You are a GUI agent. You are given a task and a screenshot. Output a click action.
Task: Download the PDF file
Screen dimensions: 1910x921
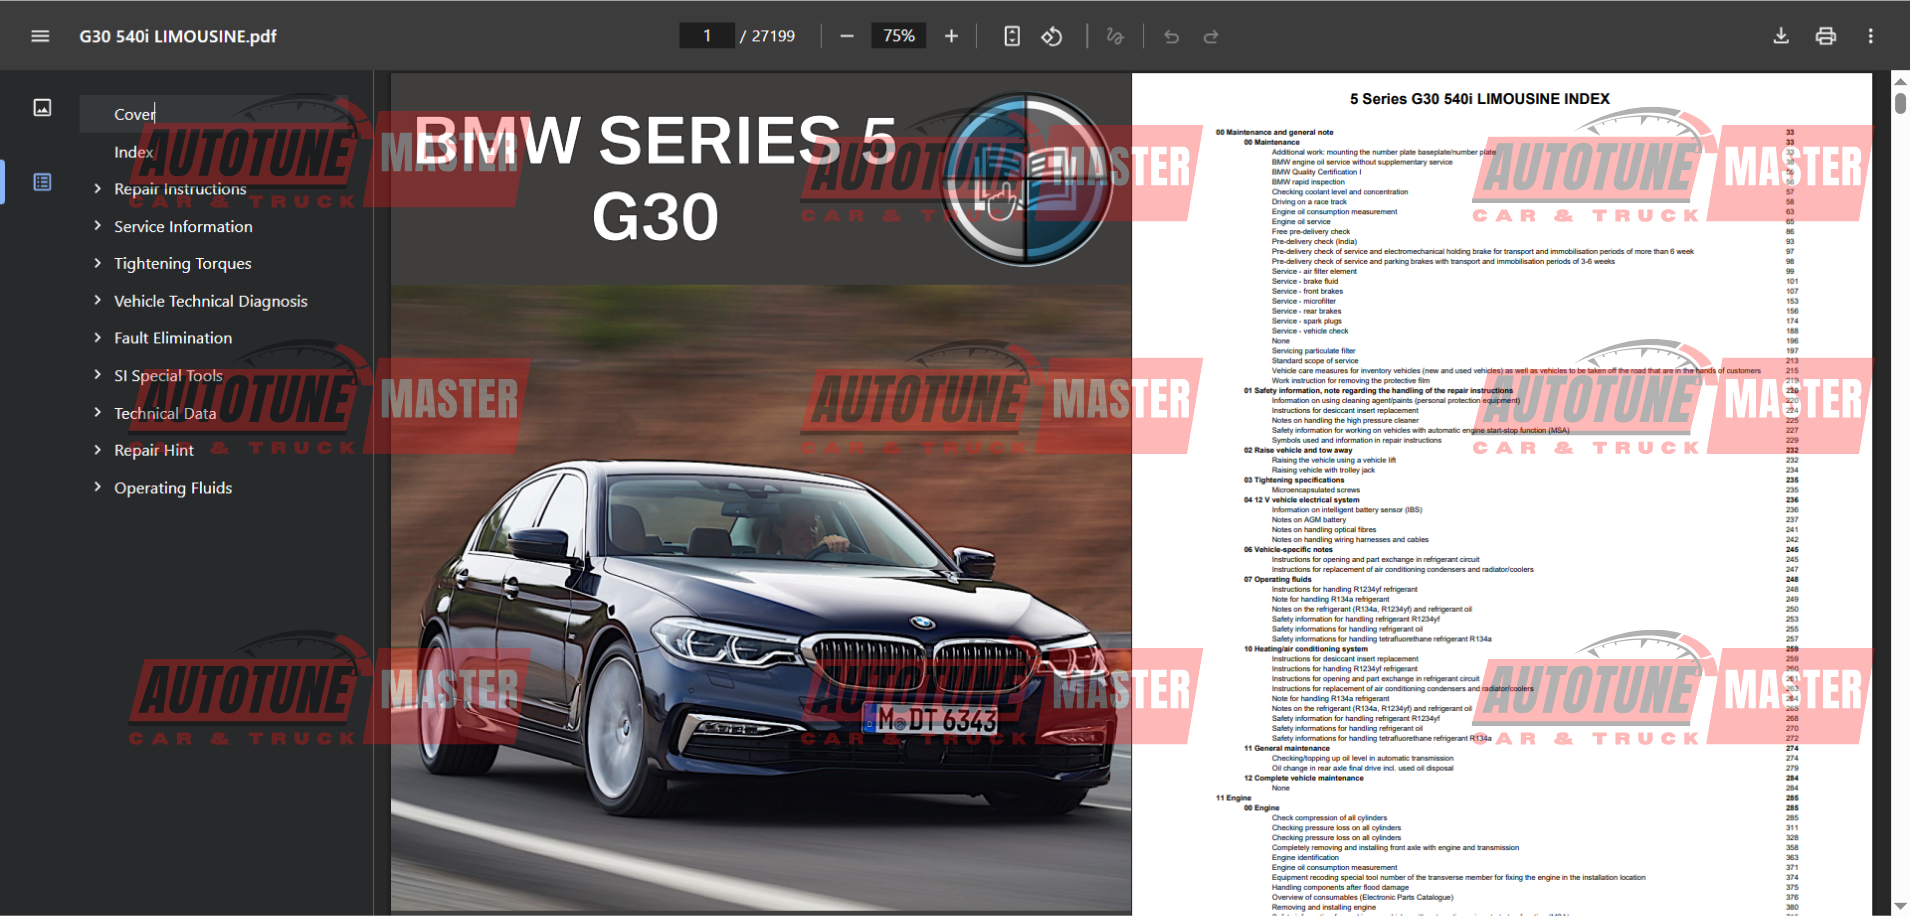[1781, 36]
